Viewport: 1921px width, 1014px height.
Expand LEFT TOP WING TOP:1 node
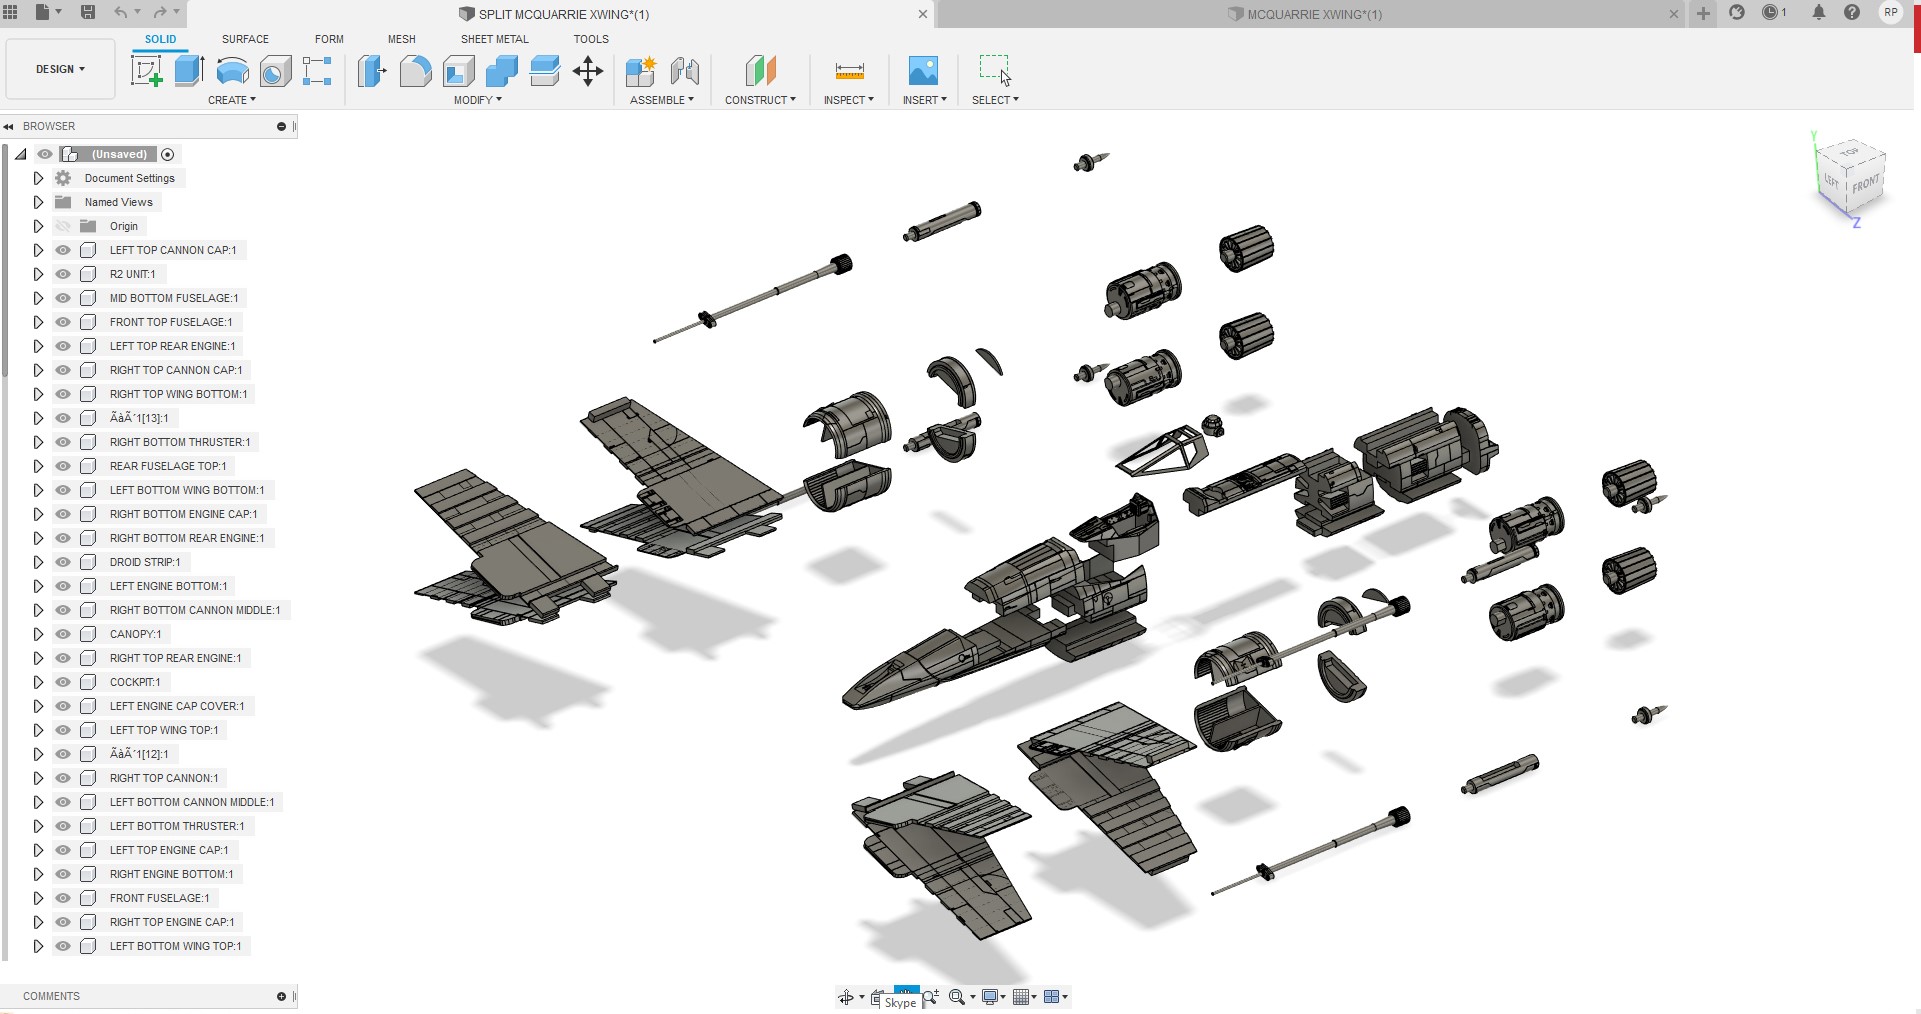point(38,730)
